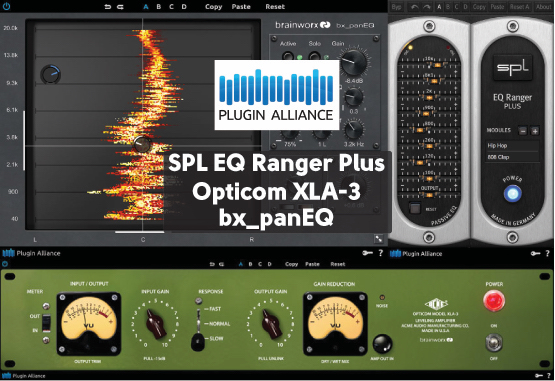Click the undo arrow in Opticom toolbar
The image size is (555, 381).
pos(212,264)
